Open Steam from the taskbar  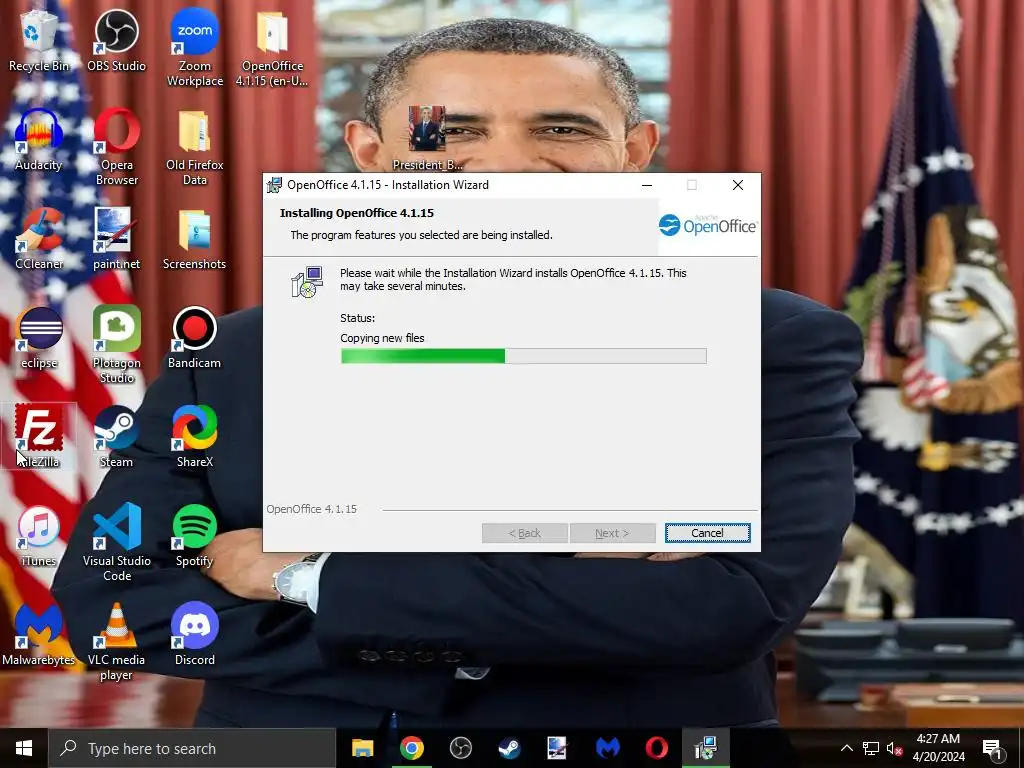click(x=509, y=748)
